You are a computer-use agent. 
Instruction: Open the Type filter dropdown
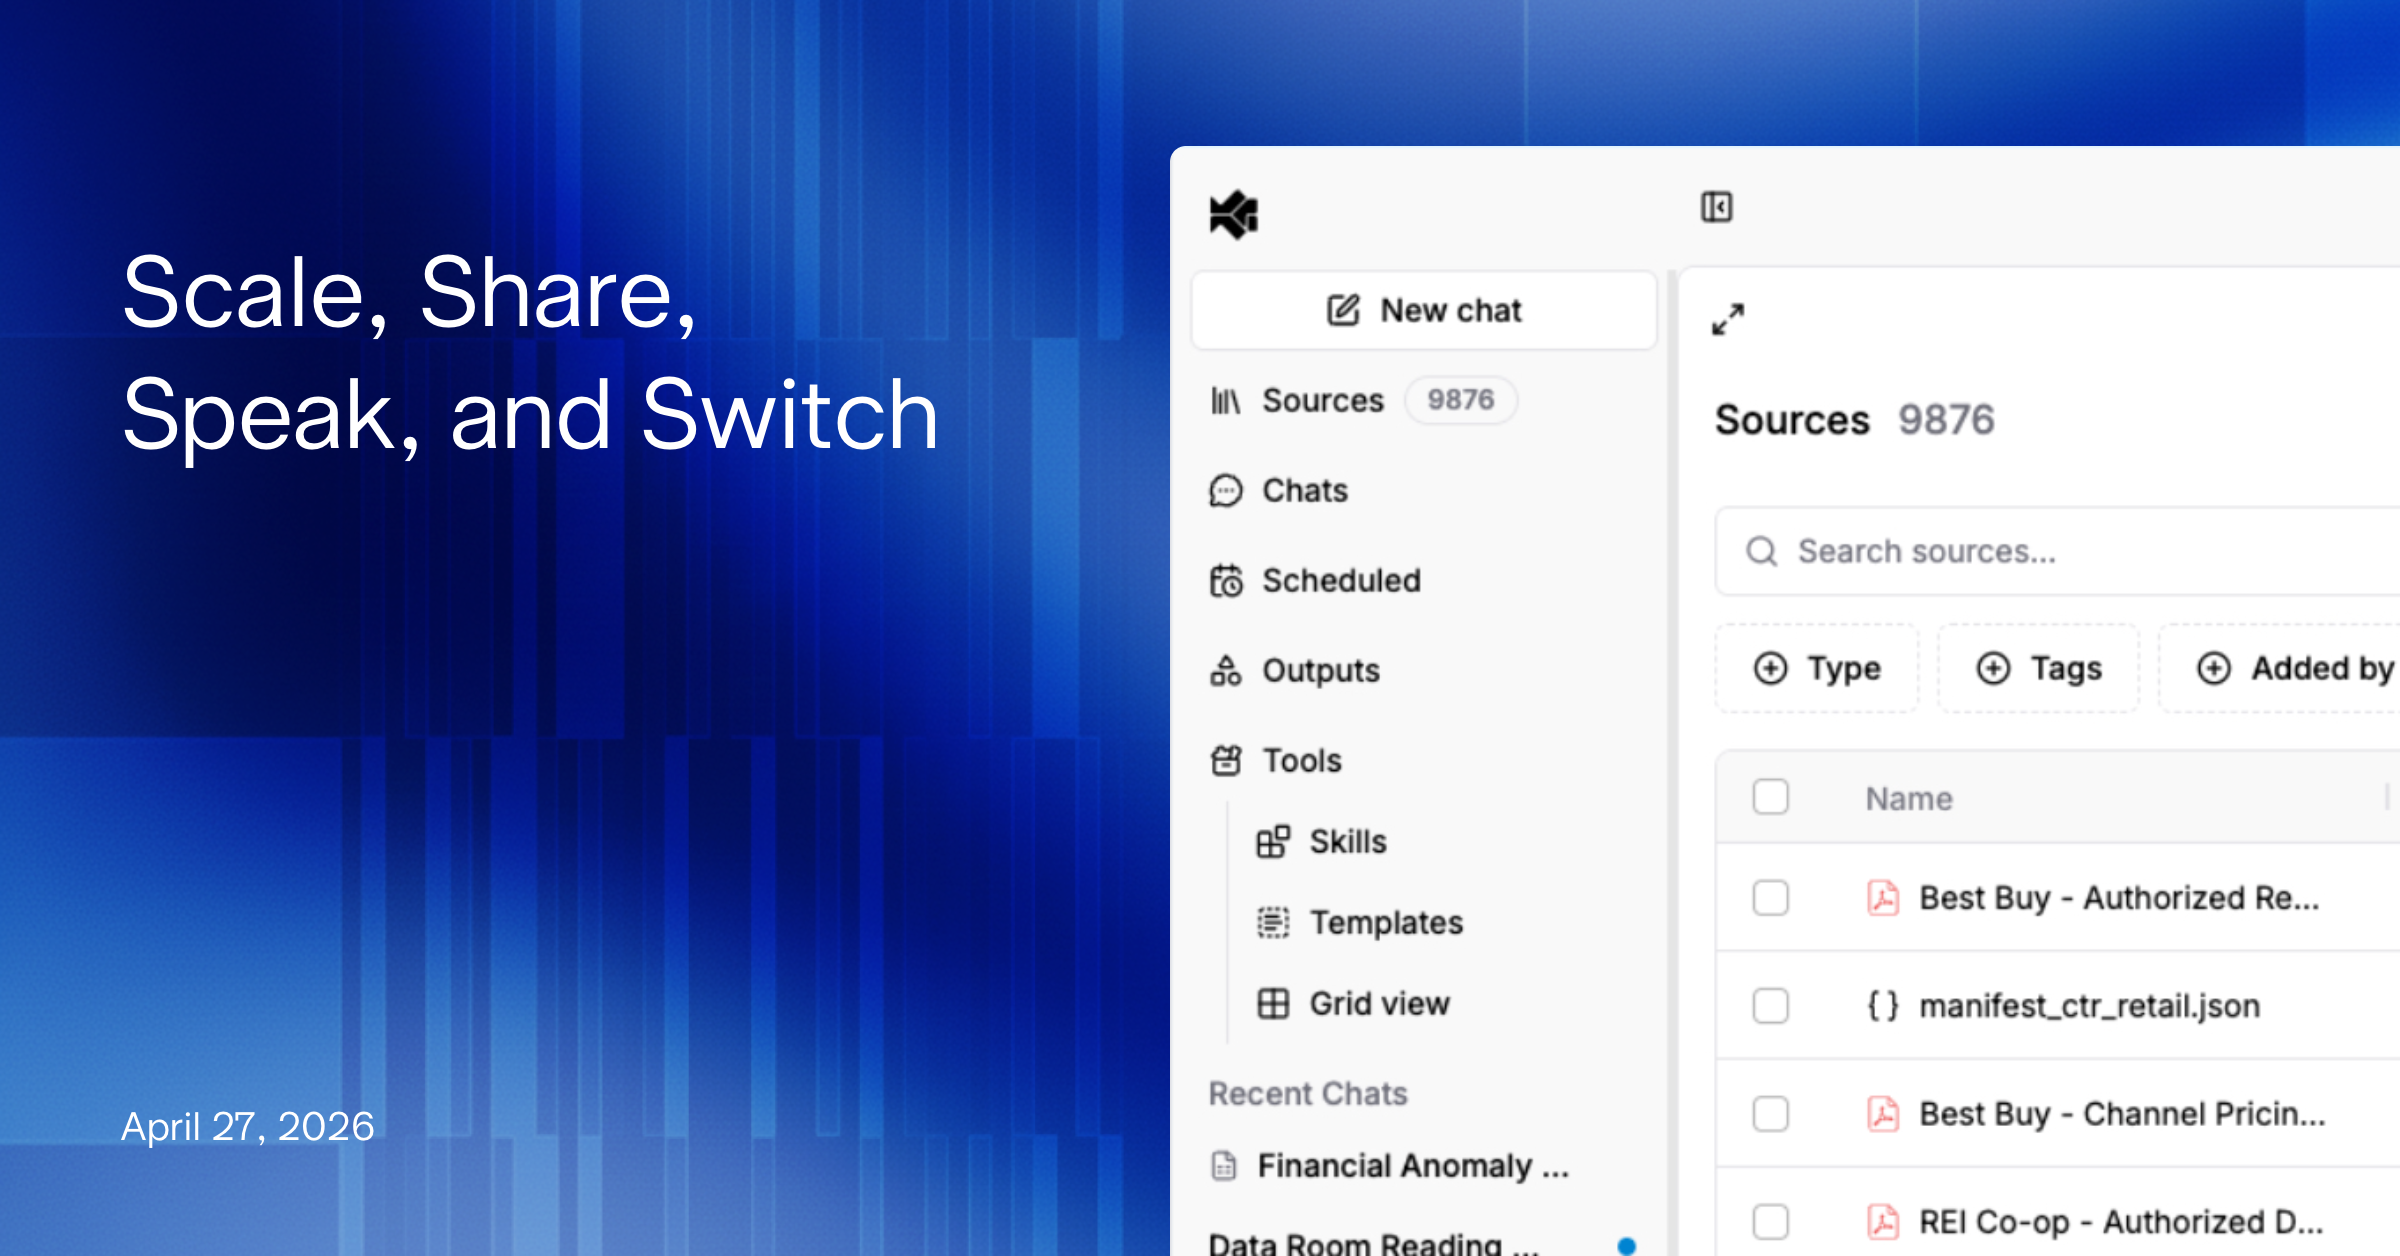1817,668
